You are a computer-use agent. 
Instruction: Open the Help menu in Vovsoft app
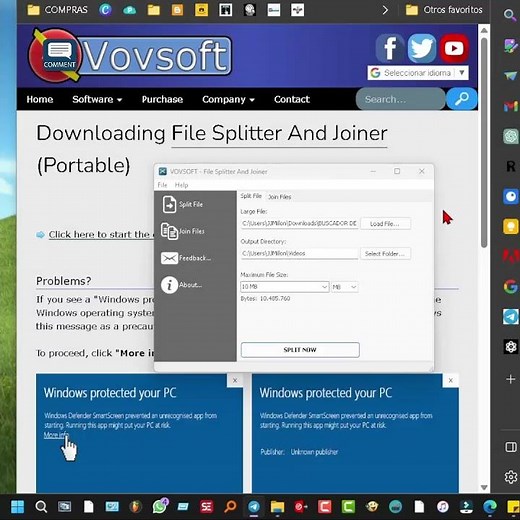pos(181,185)
